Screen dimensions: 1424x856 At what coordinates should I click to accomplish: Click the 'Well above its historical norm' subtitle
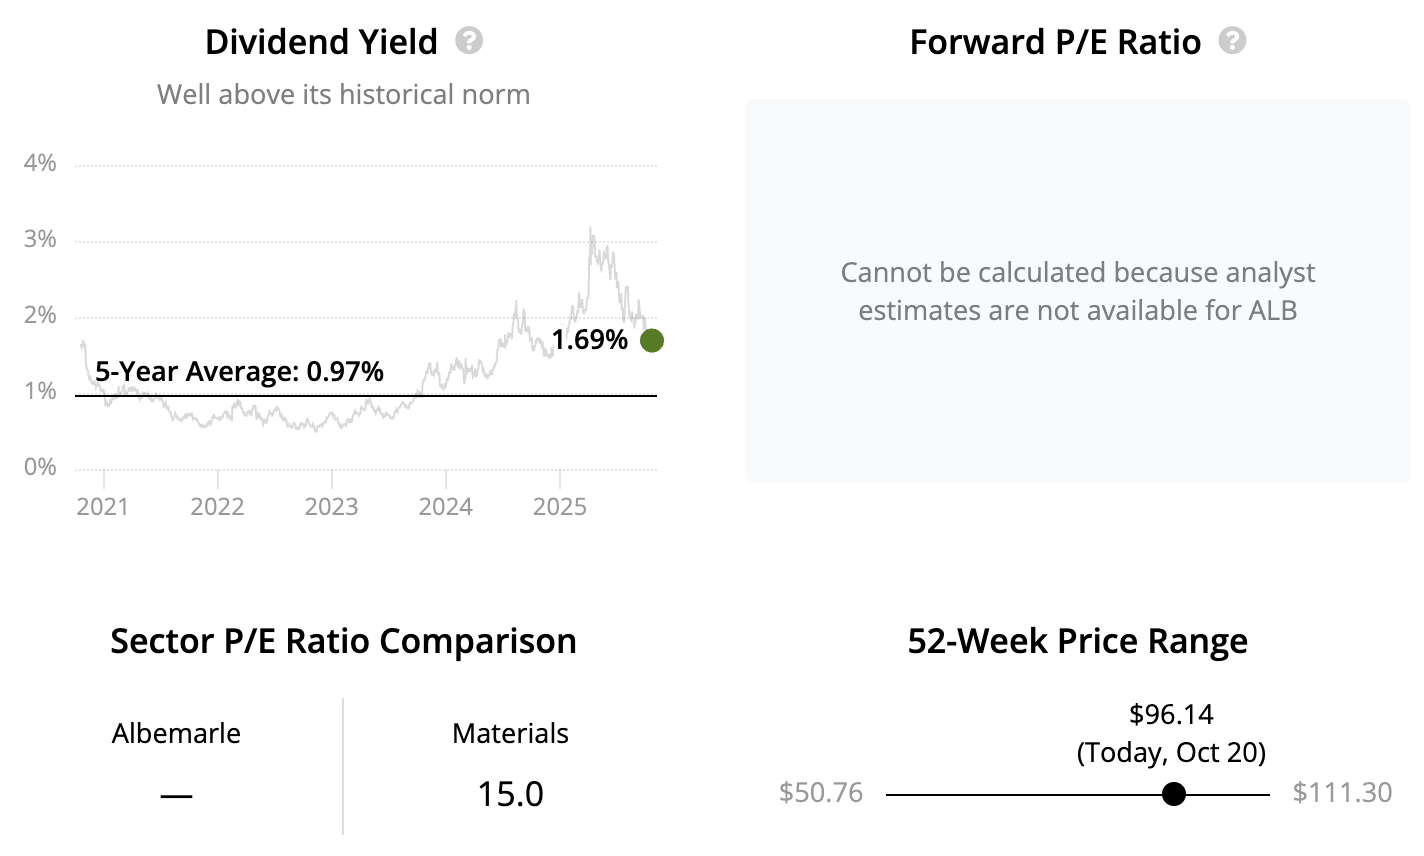point(343,95)
